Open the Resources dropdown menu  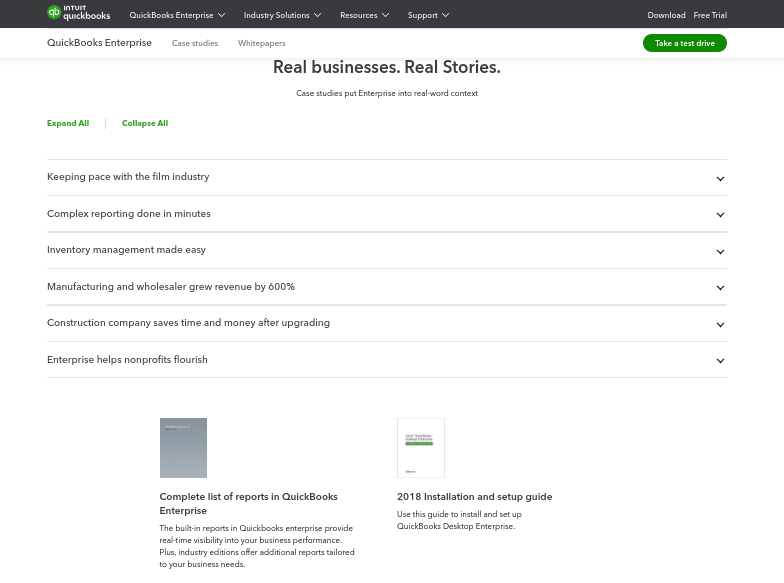pos(364,16)
